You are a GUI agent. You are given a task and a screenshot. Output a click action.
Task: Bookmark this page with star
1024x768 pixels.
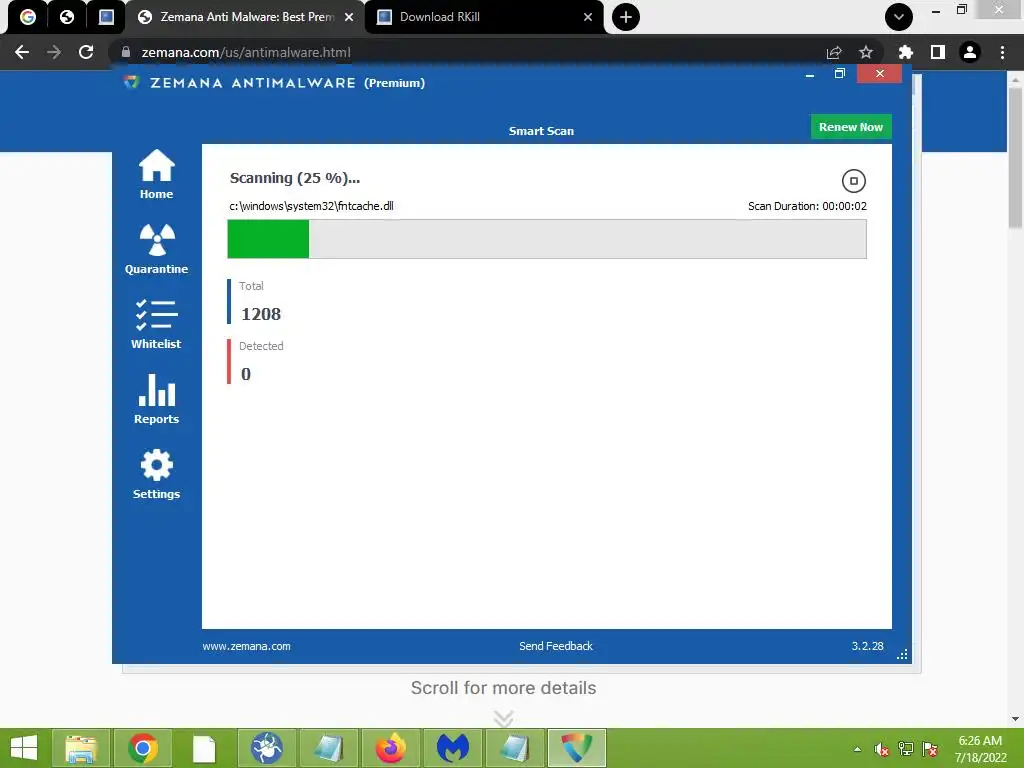coord(866,52)
